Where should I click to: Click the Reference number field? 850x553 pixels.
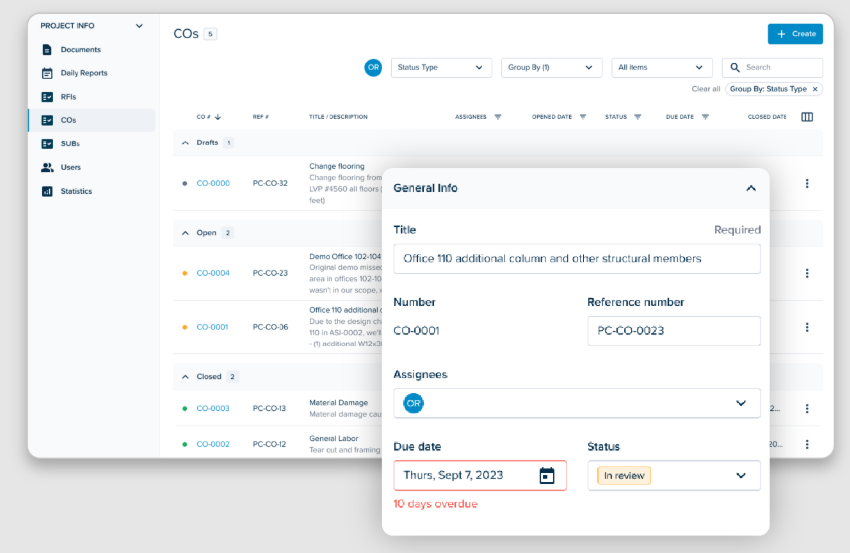click(x=674, y=331)
